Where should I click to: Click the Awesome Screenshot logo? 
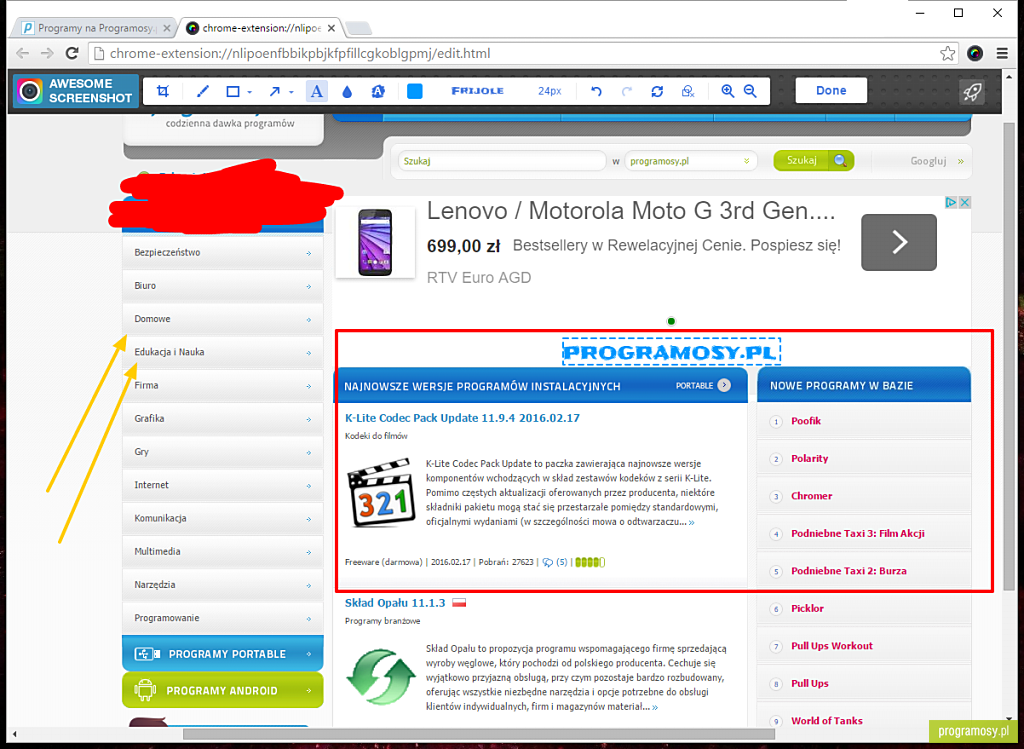[x=76, y=91]
